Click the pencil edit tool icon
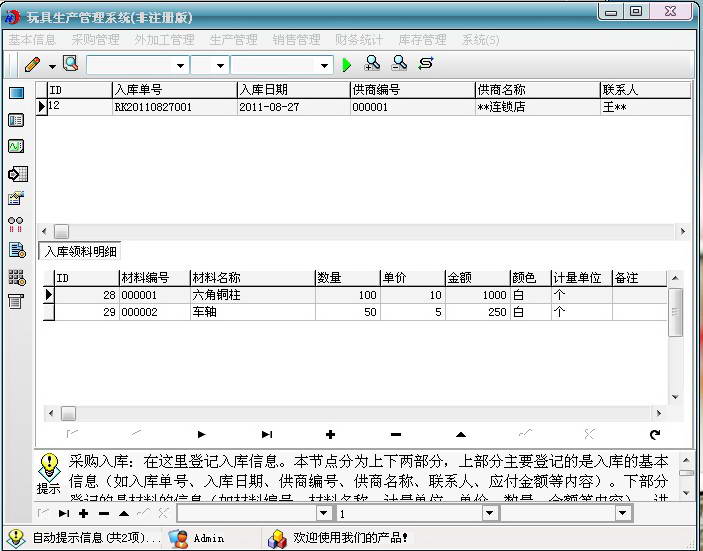The width and height of the screenshot is (703, 551). 32,64
